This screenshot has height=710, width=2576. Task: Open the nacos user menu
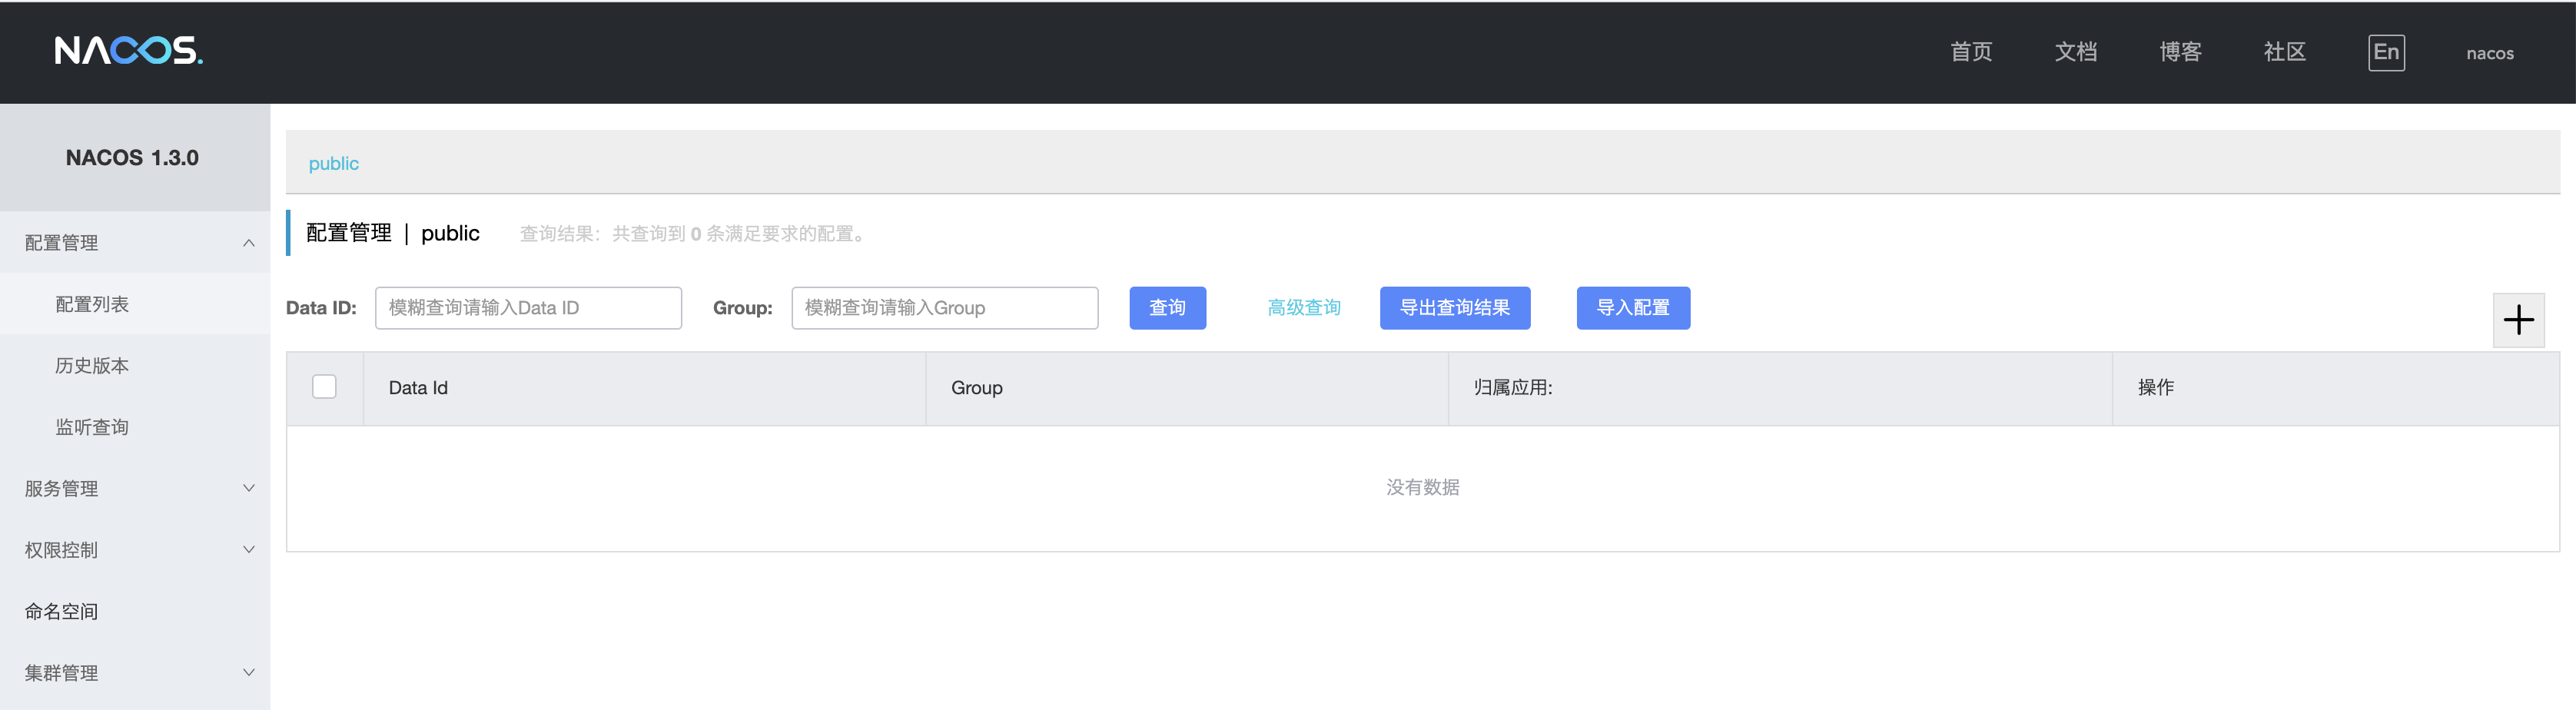[2489, 53]
